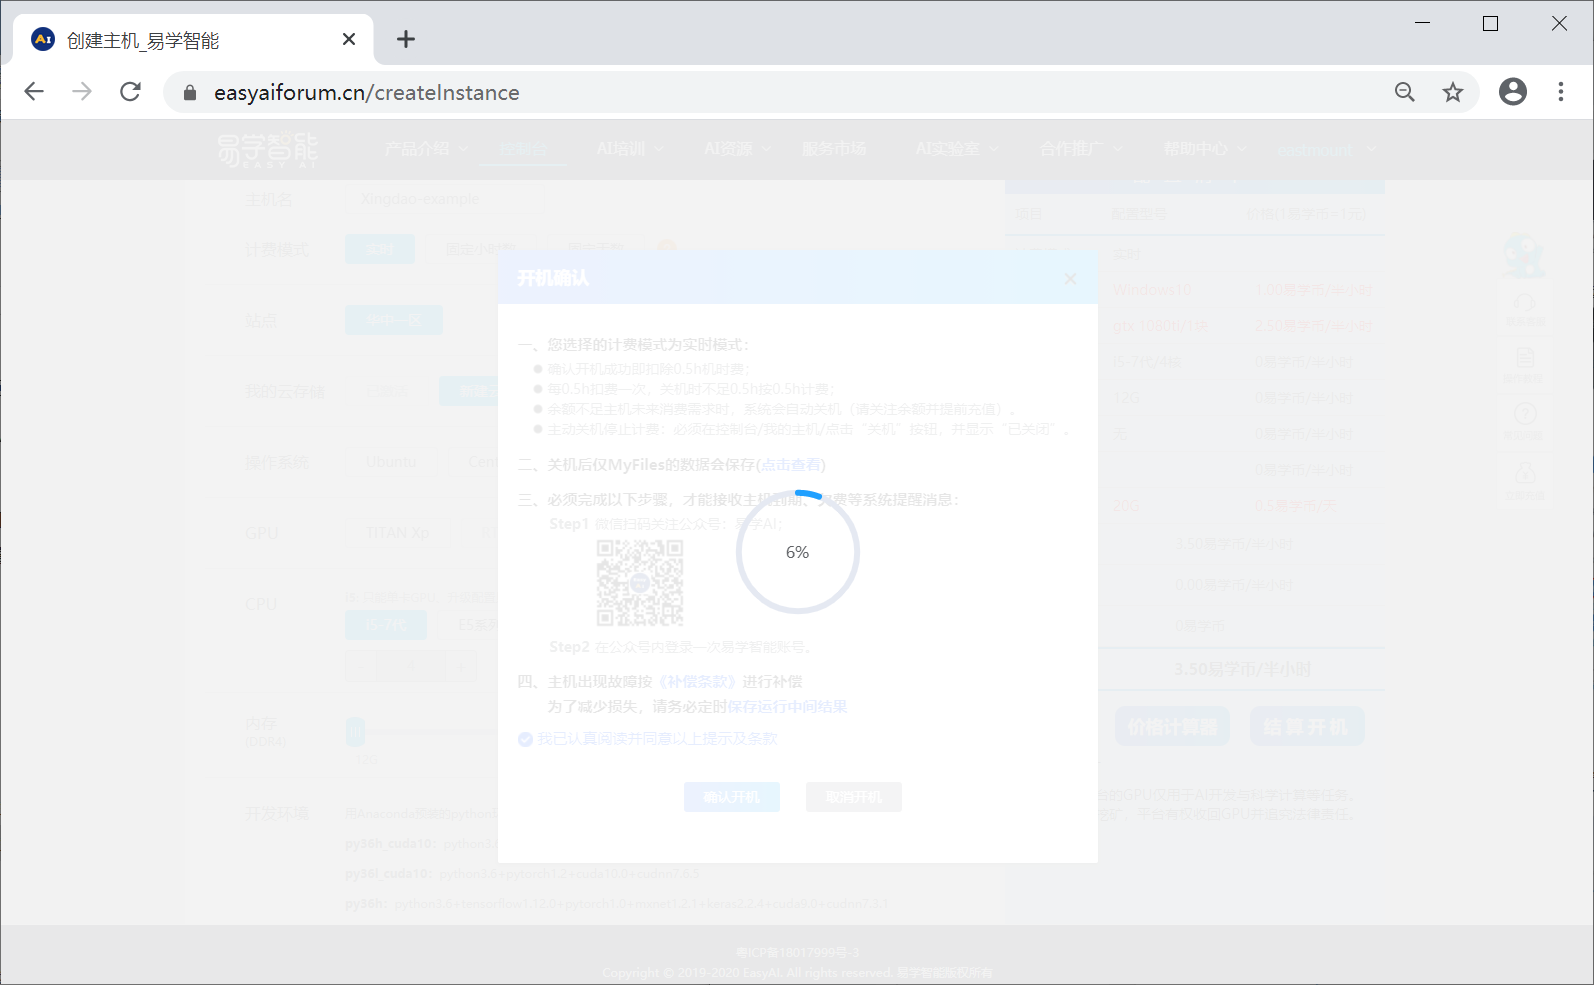1594x985 pixels.
Task: Click the 主机名 Xingdao-example input field
Action: click(447, 199)
